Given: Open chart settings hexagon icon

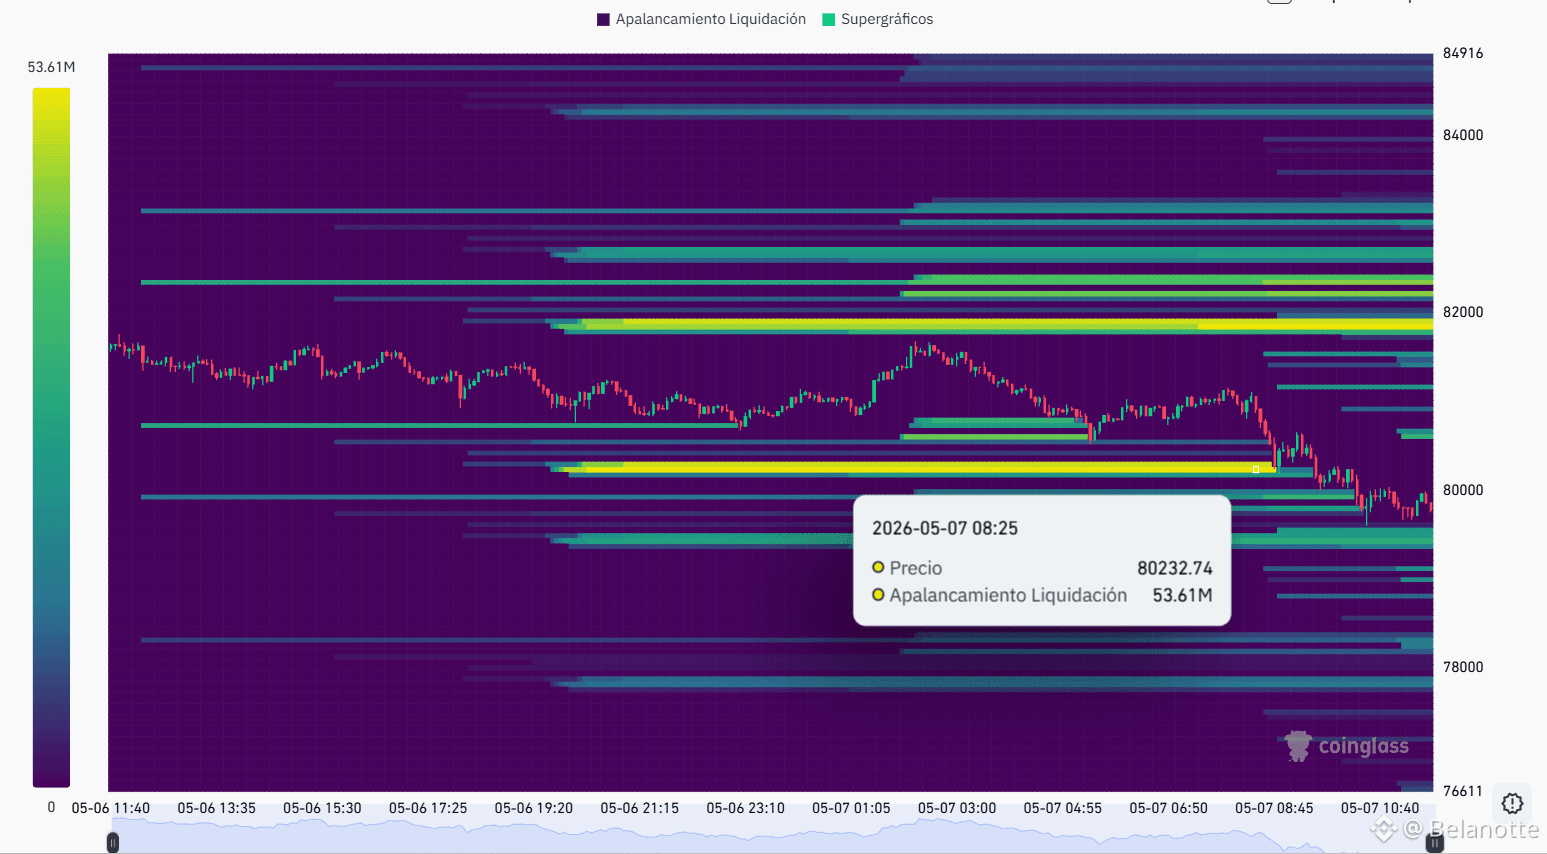Looking at the screenshot, I should coord(1512,803).
